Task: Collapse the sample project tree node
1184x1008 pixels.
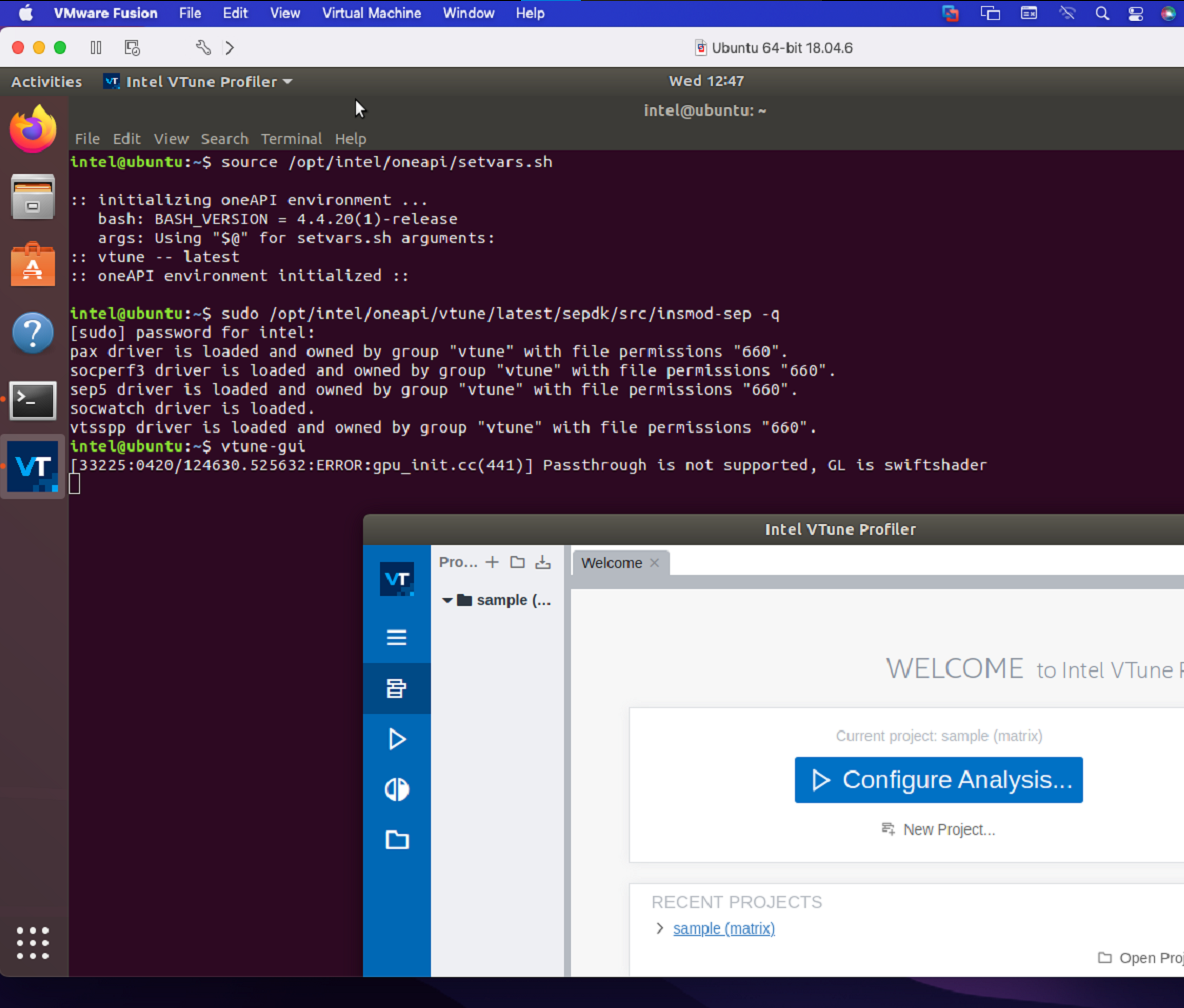Action: click(448, 601)
